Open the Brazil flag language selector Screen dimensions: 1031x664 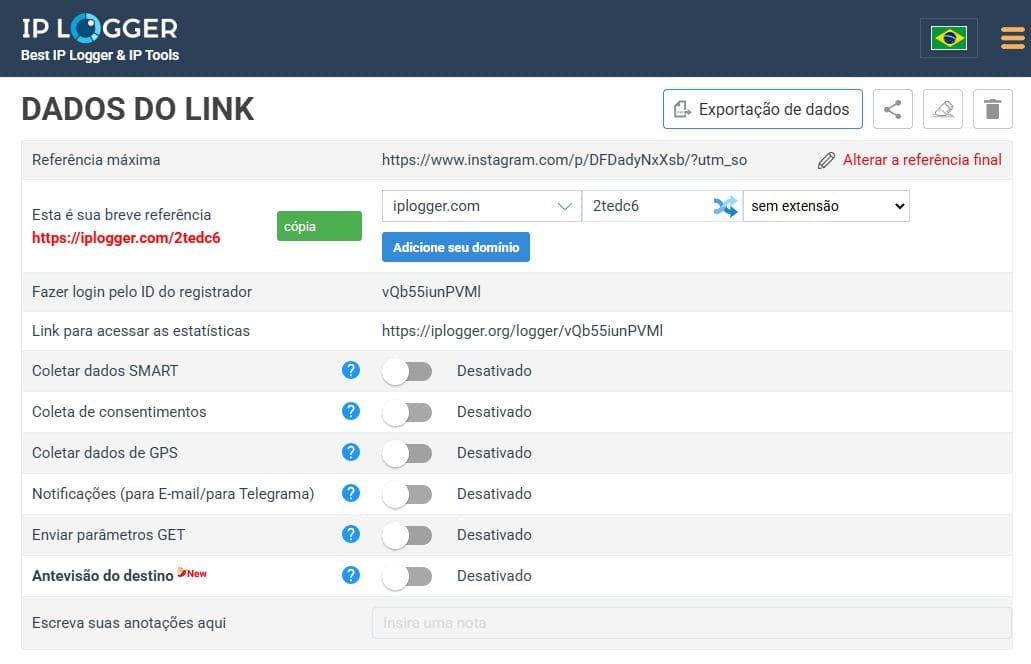948,38
